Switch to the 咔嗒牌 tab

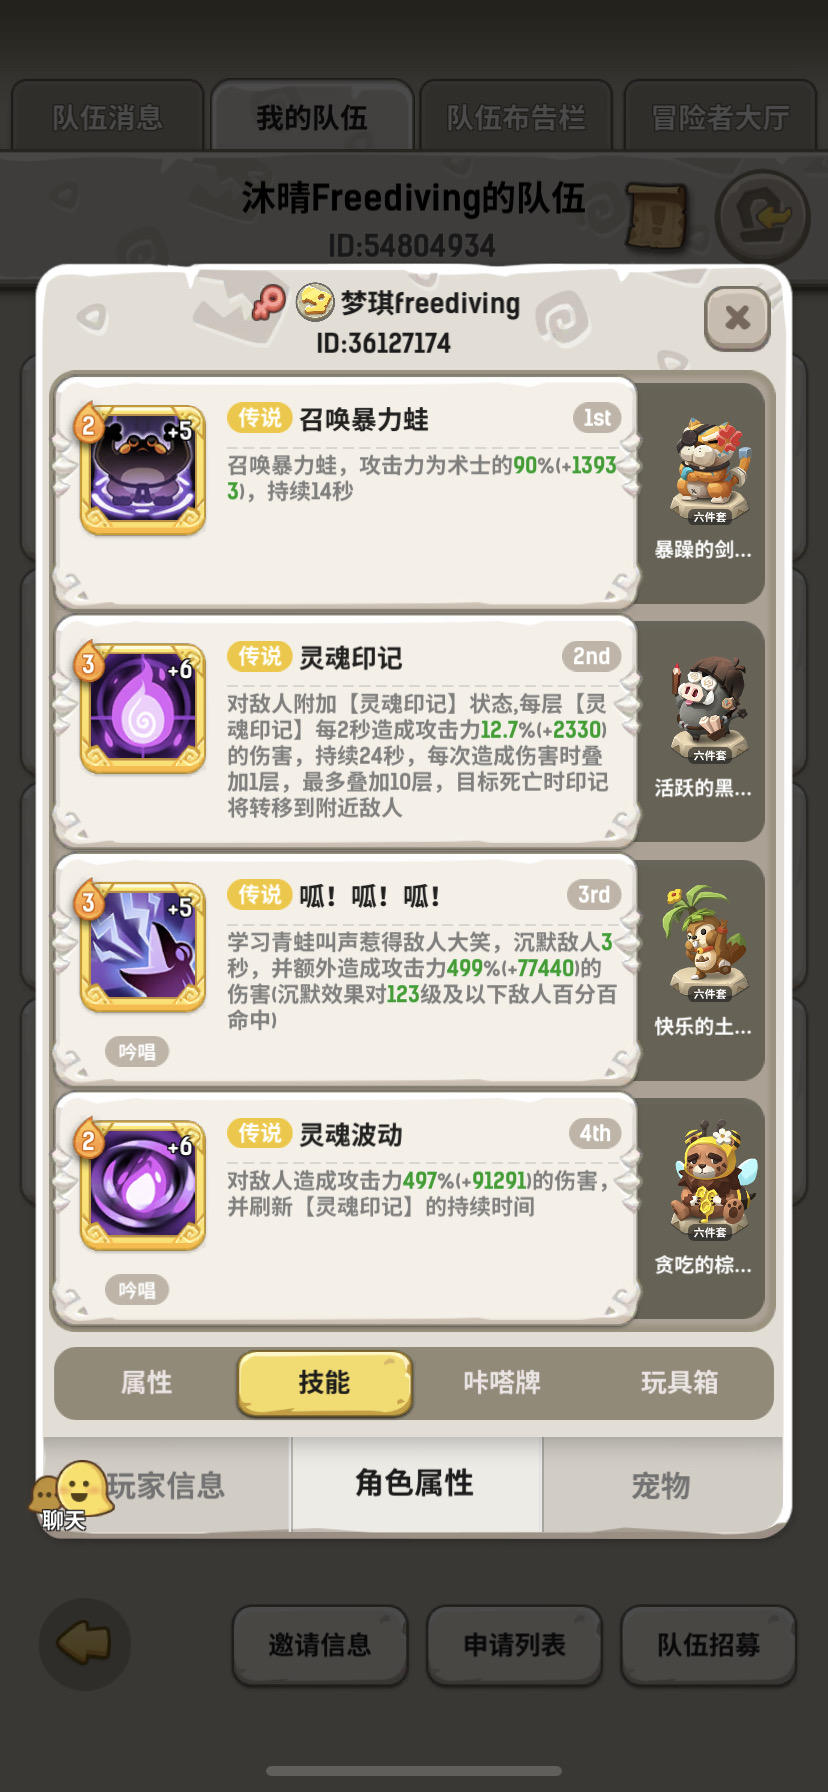click(502, 1383)
